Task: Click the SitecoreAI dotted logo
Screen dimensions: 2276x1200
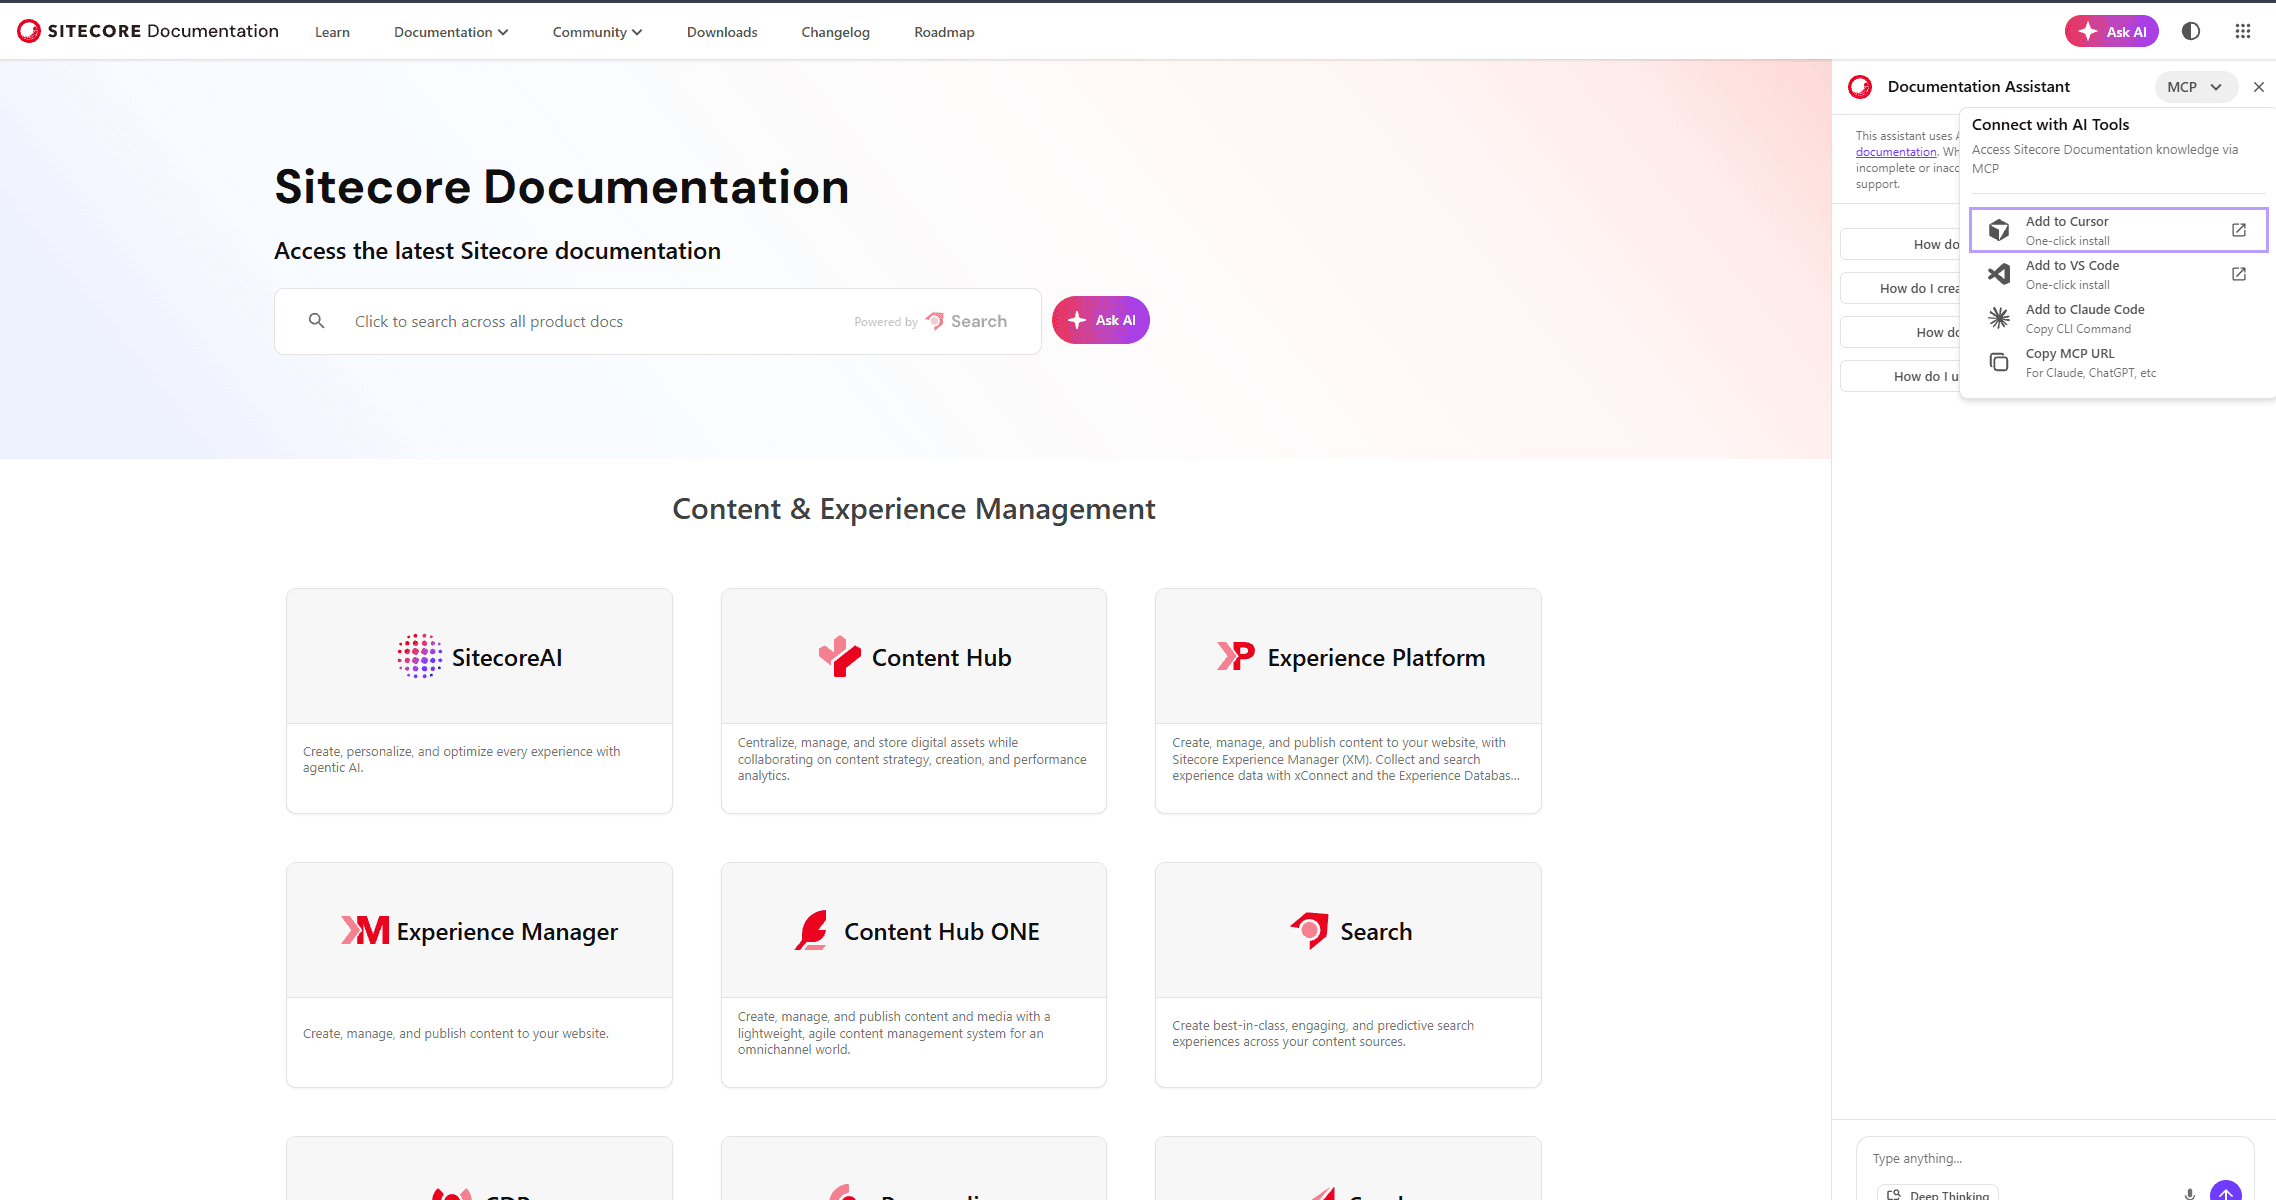Action: pos(419,656)
